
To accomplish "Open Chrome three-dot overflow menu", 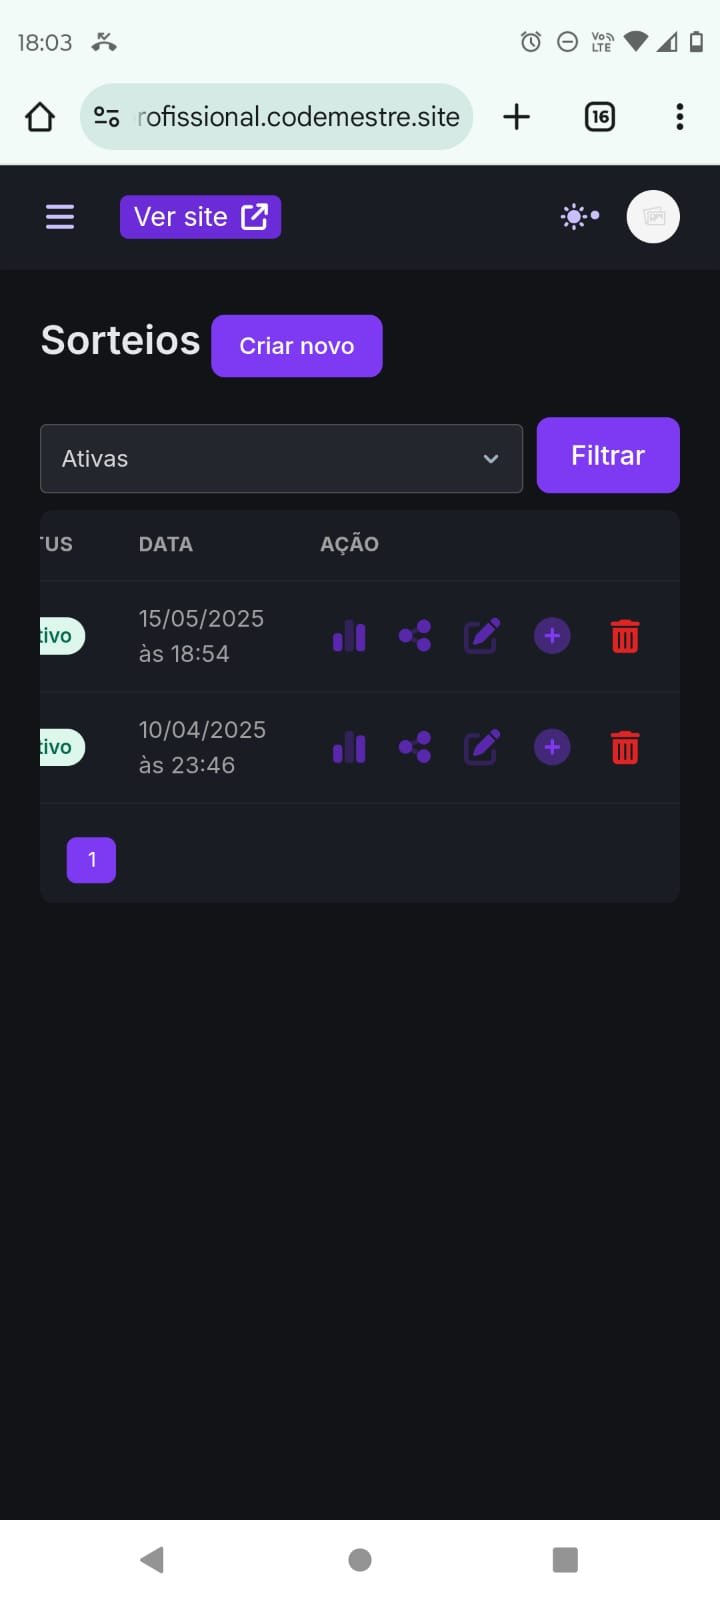I will [680, 117].
